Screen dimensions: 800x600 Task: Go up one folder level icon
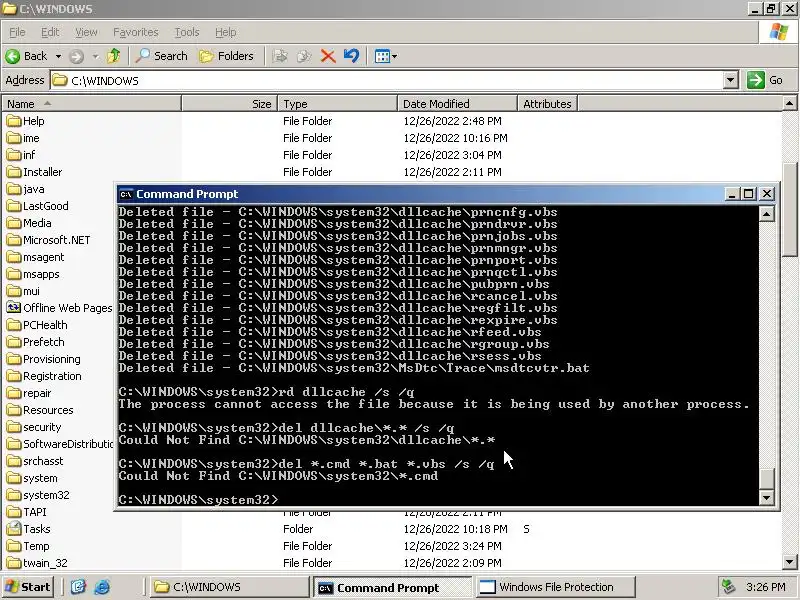click(x=114, y=56)
